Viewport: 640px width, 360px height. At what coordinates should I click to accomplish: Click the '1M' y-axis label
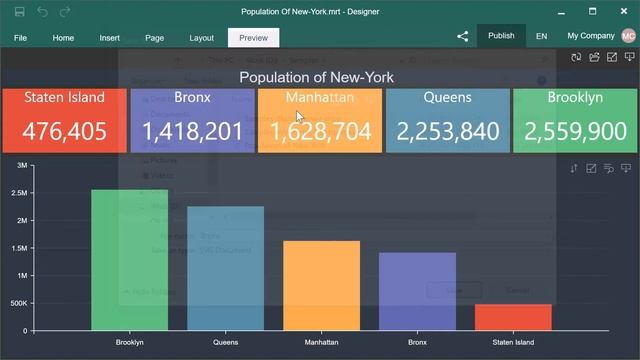pos(22,276)
